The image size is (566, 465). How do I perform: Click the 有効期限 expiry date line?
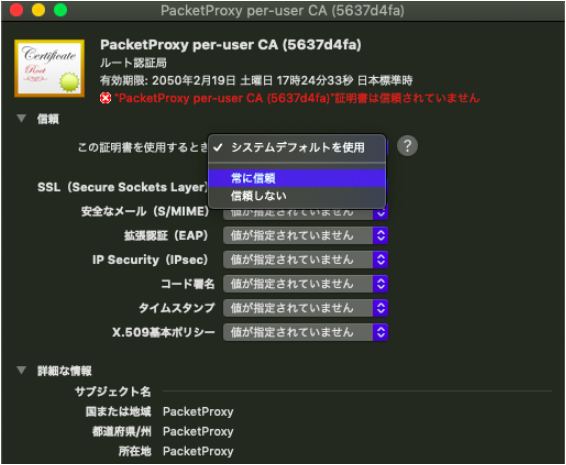(x=256, y=81)
